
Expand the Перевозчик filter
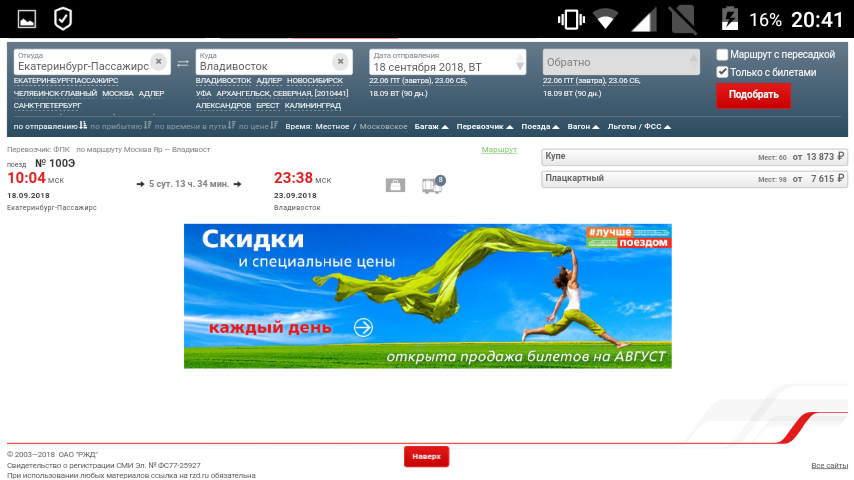click(484, 127)
